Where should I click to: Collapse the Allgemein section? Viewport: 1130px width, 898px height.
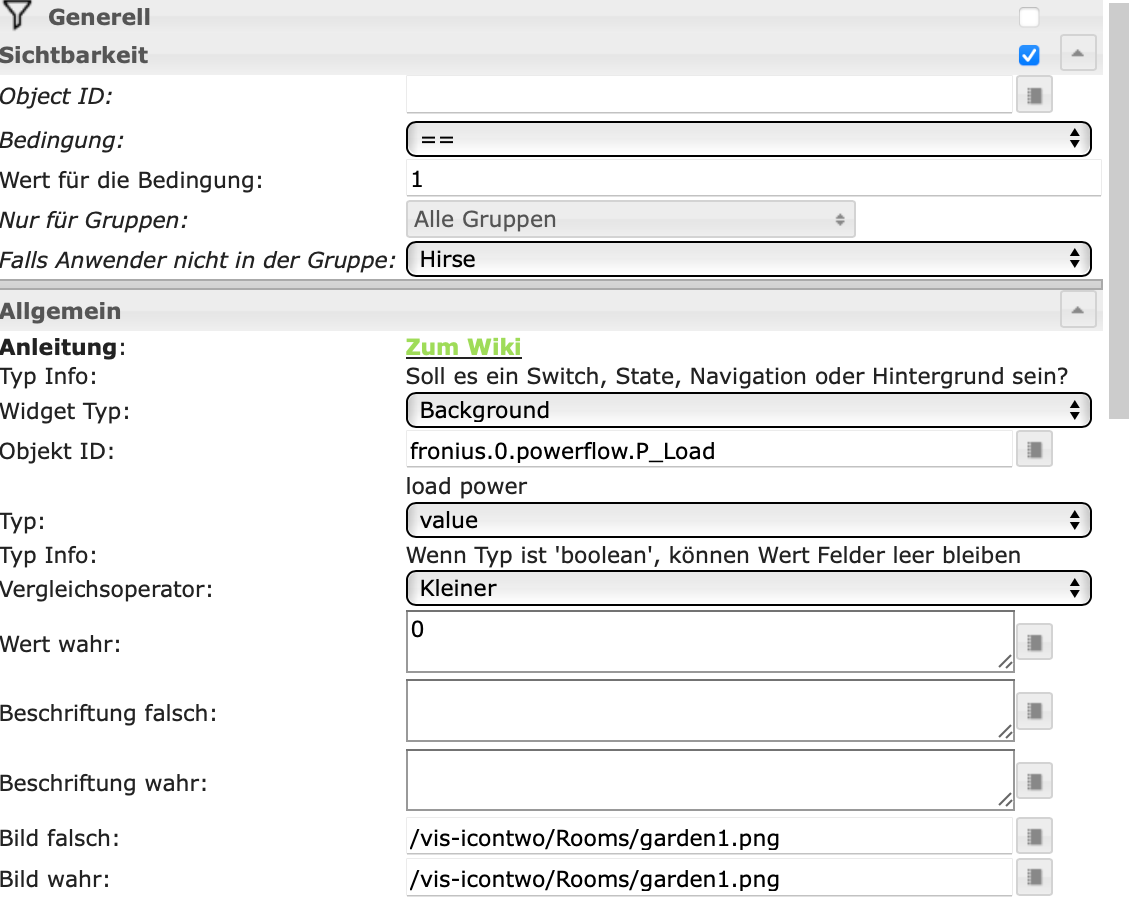coord(1078,311)
